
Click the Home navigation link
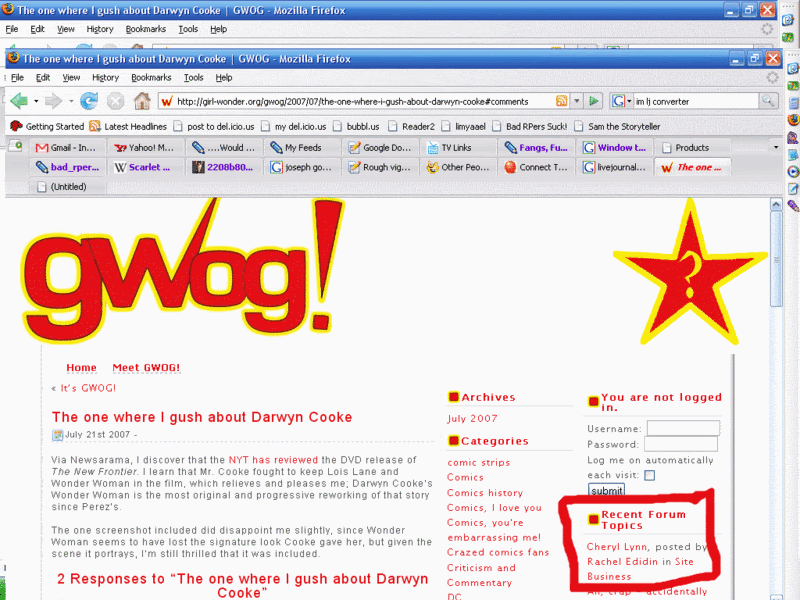click(x=81, y=368)
